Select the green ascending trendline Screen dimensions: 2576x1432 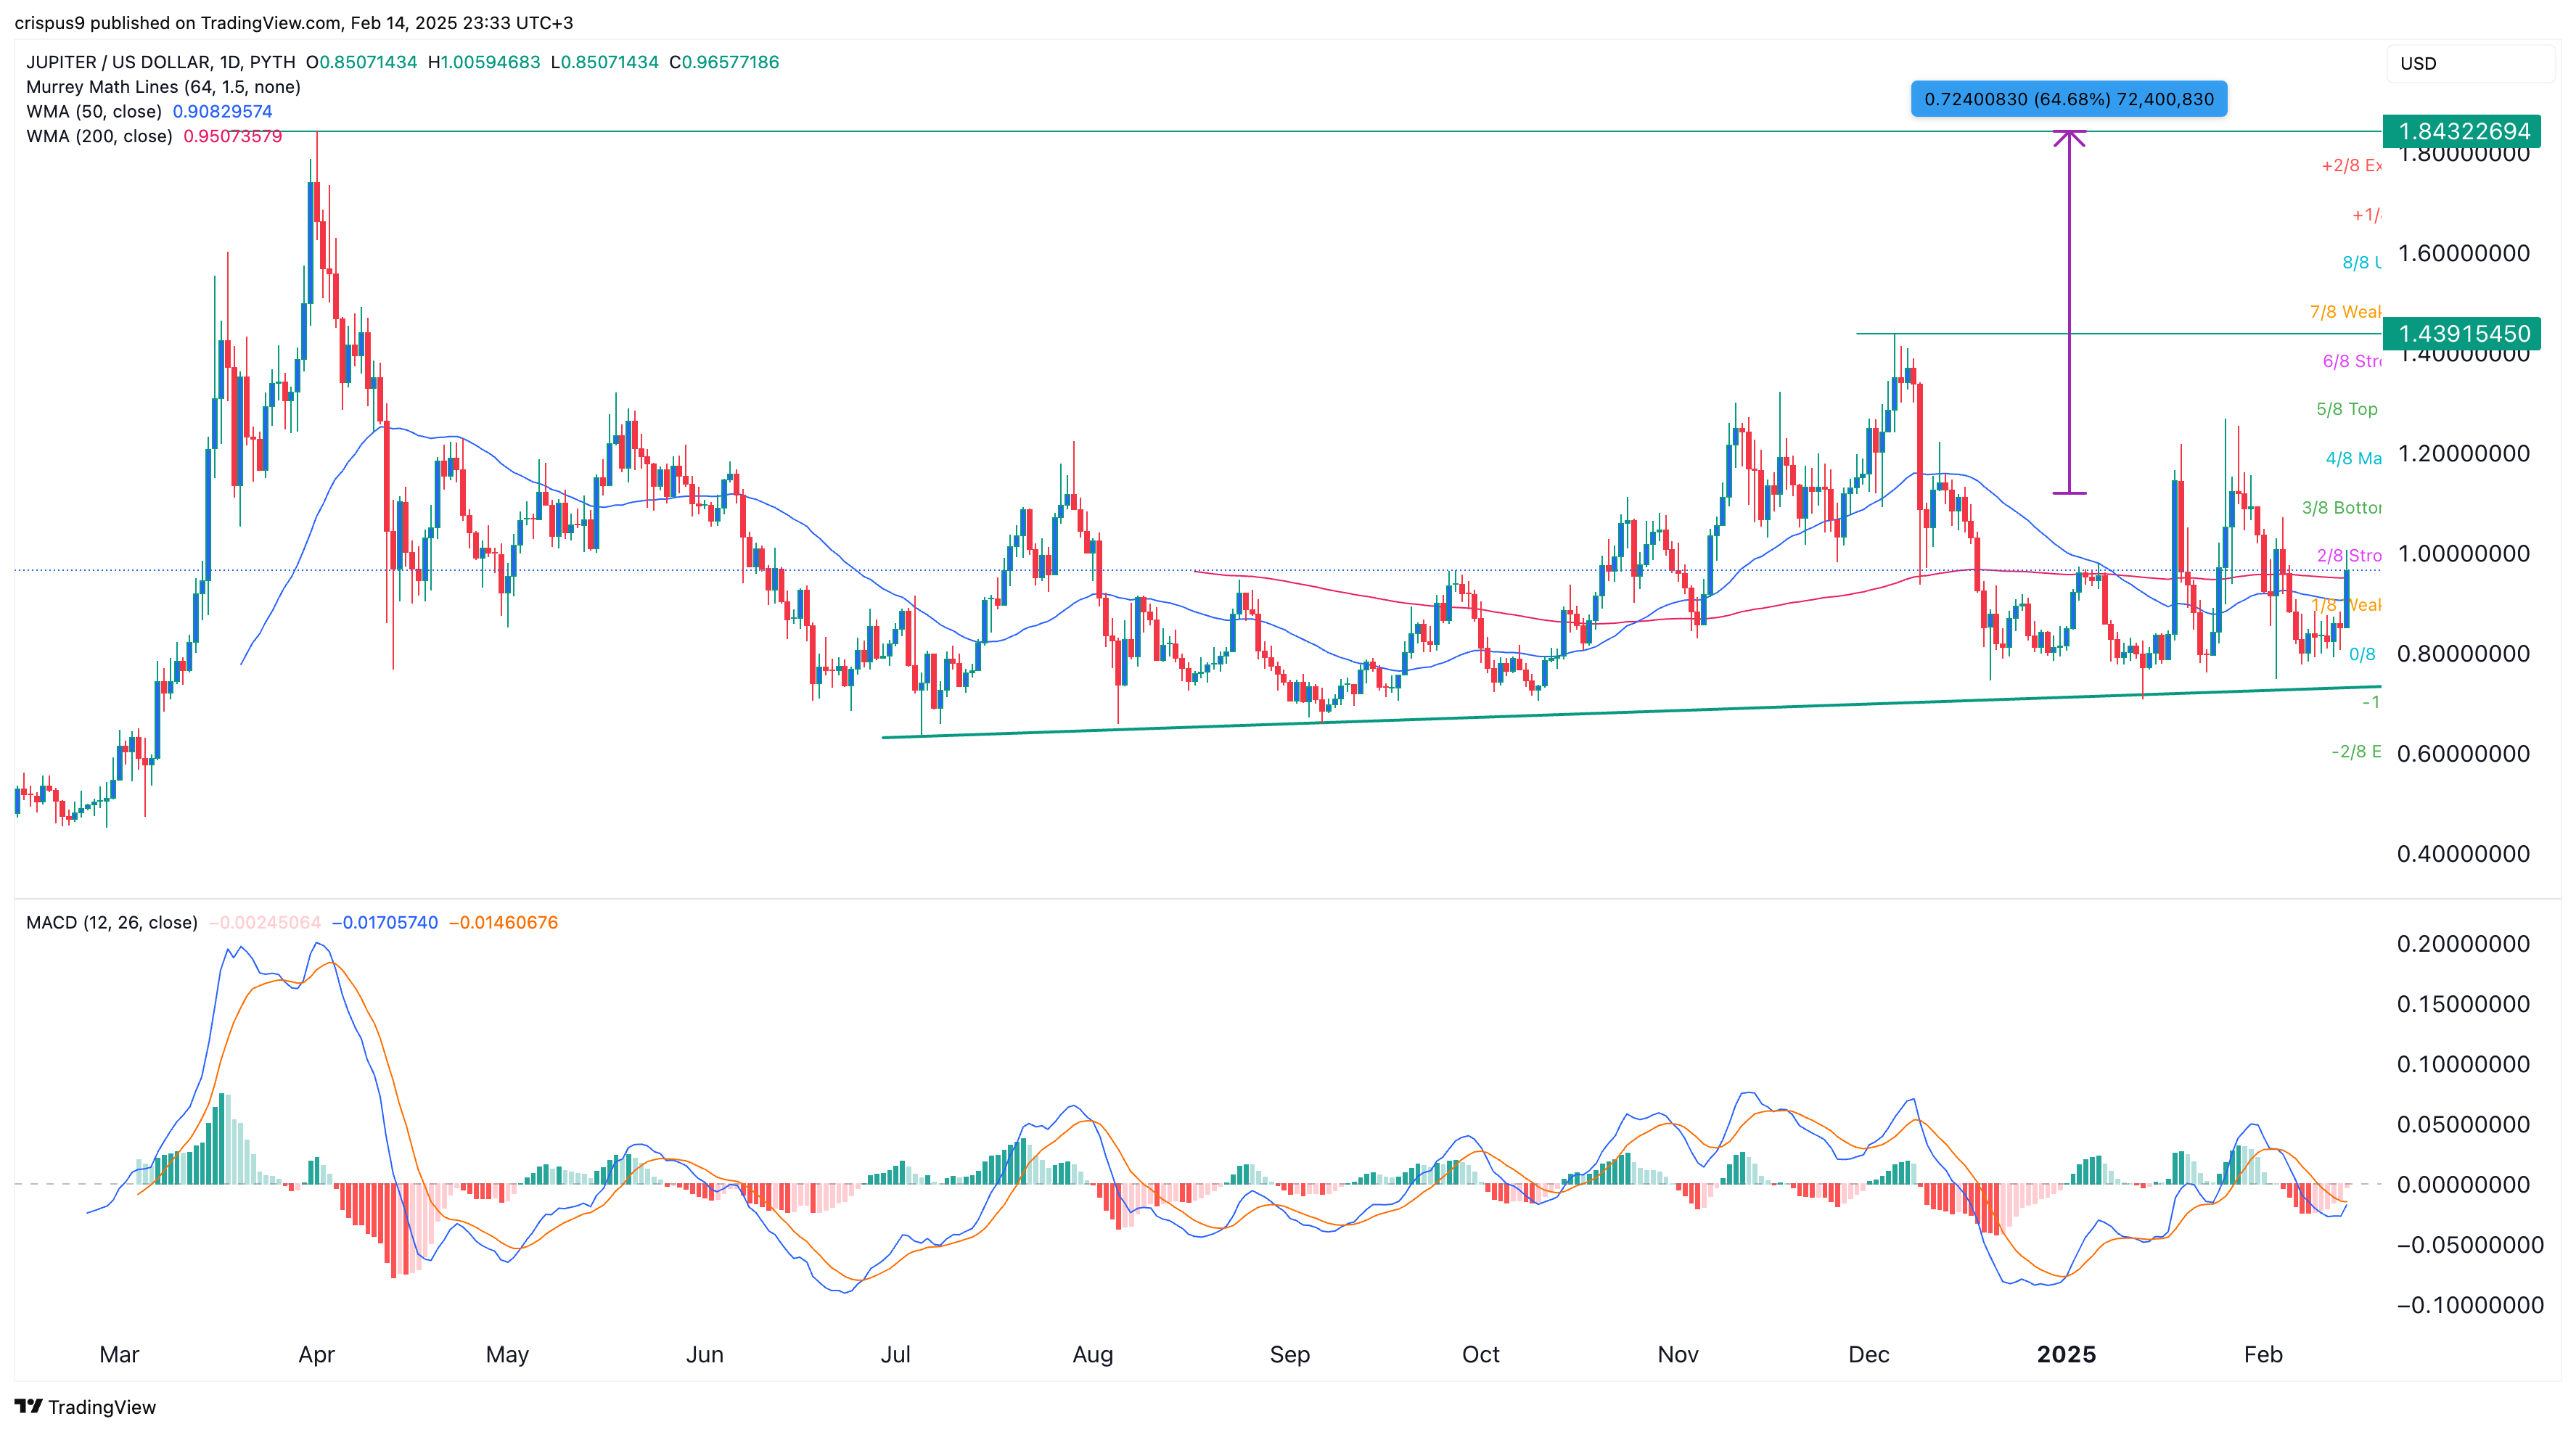tap(1631, 712)
